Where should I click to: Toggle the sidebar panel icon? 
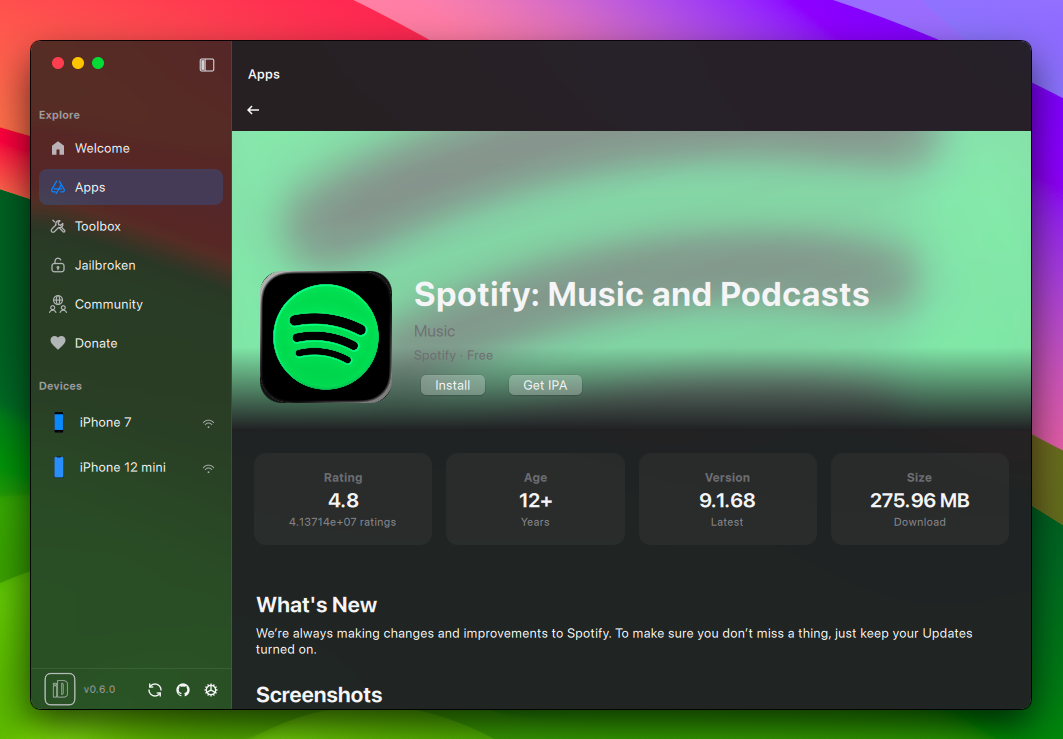coord(207,64)
